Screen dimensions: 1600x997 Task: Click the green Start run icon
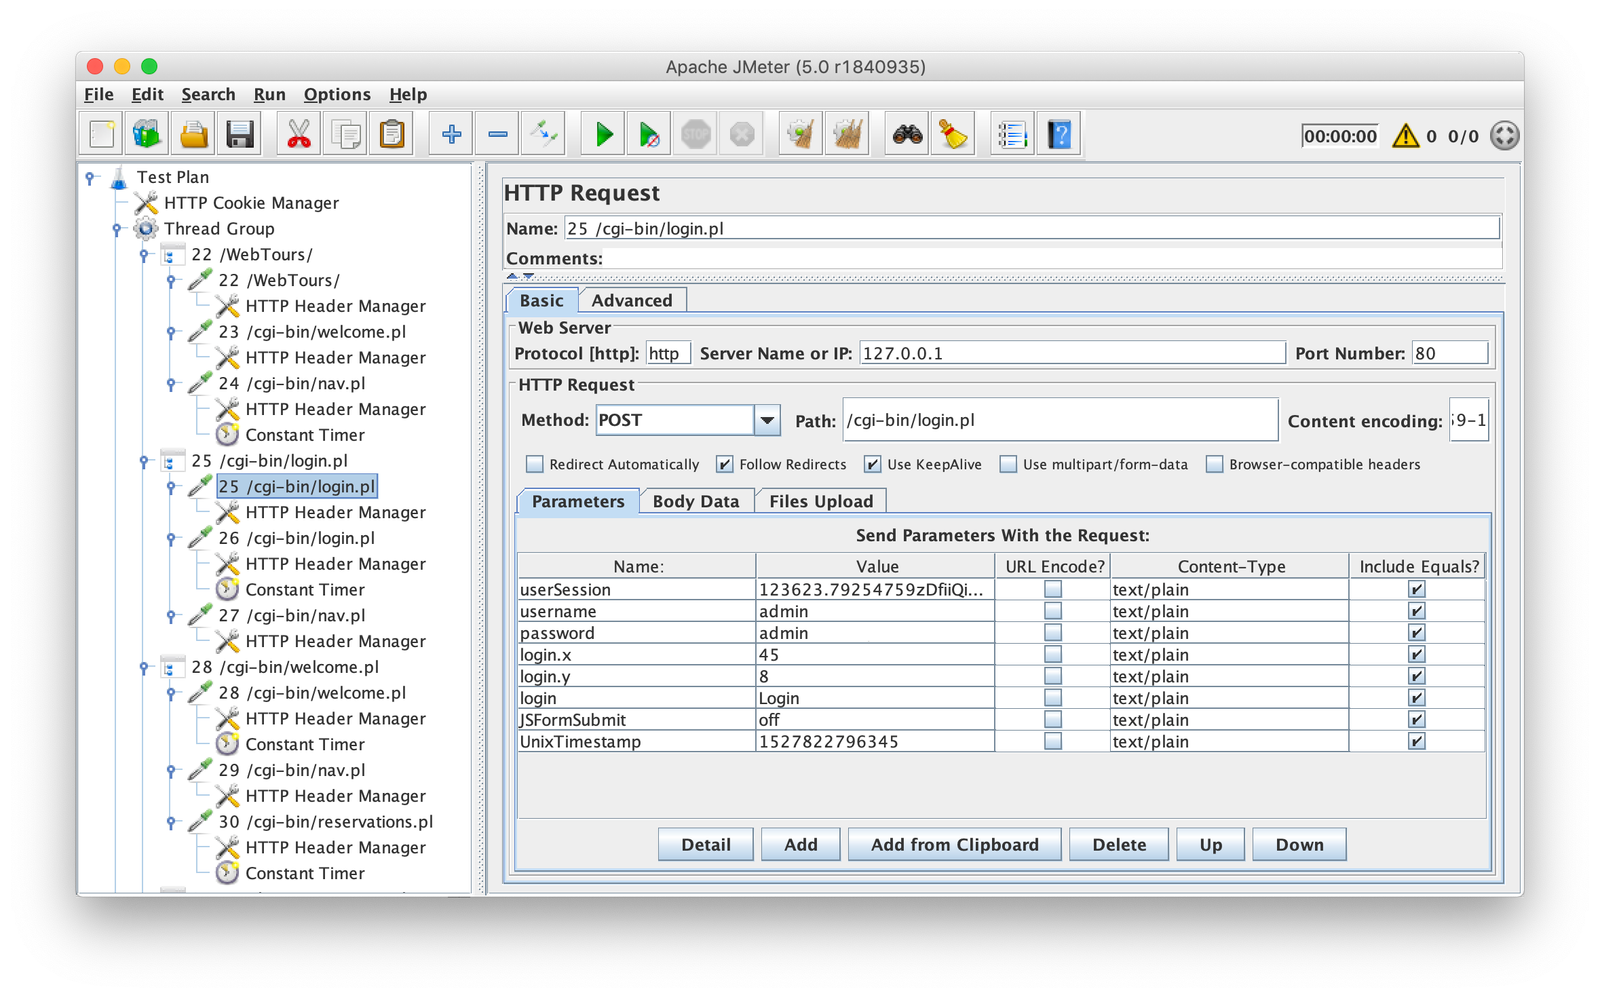click(604, 134)
